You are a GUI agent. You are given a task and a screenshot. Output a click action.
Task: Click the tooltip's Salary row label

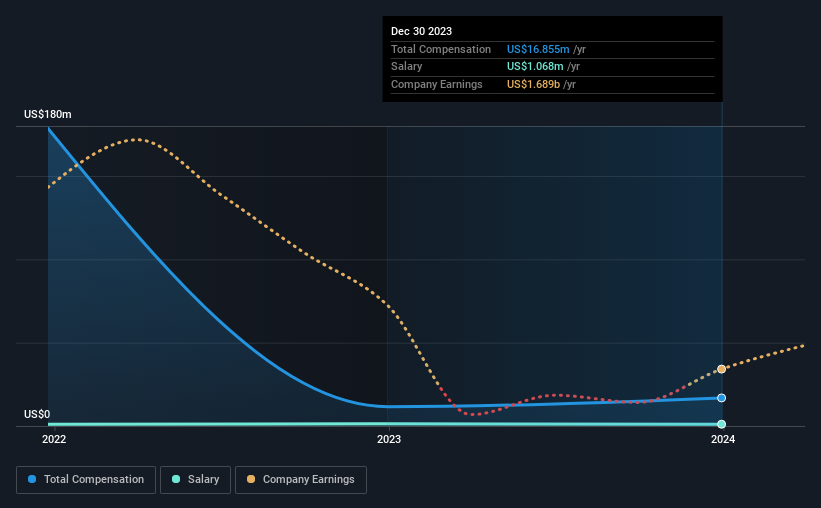click(x=406, y=67)
